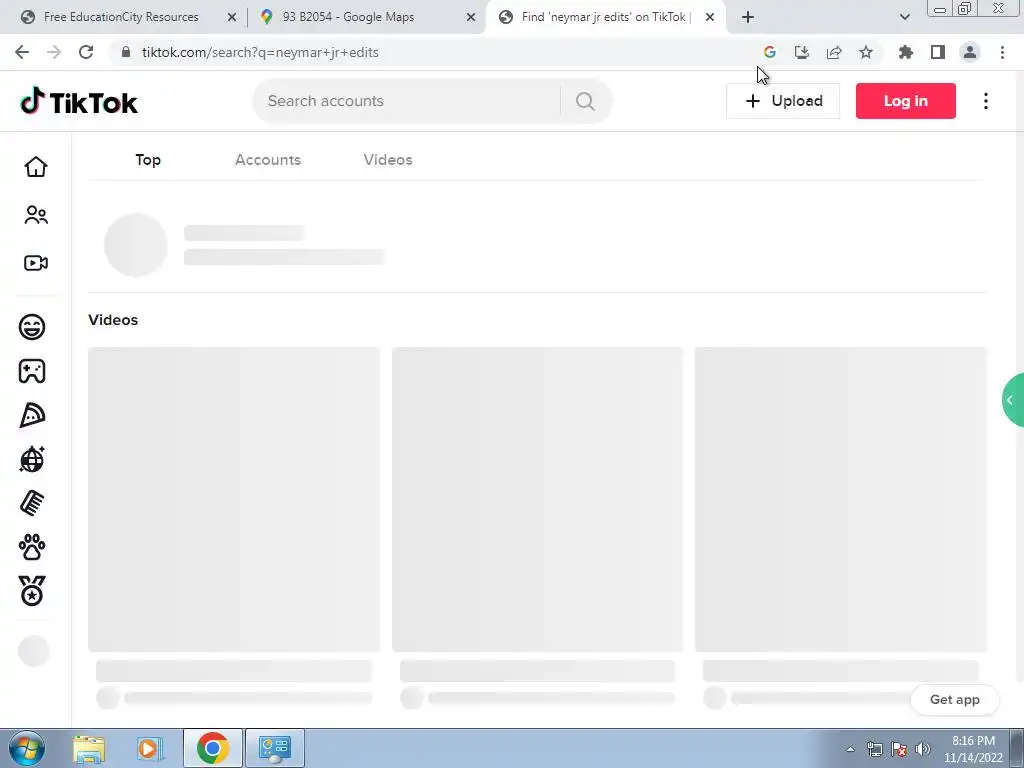The image size is (1024, 768).
Task: Select the Gaming controller category icon
Action: point(32,371)
